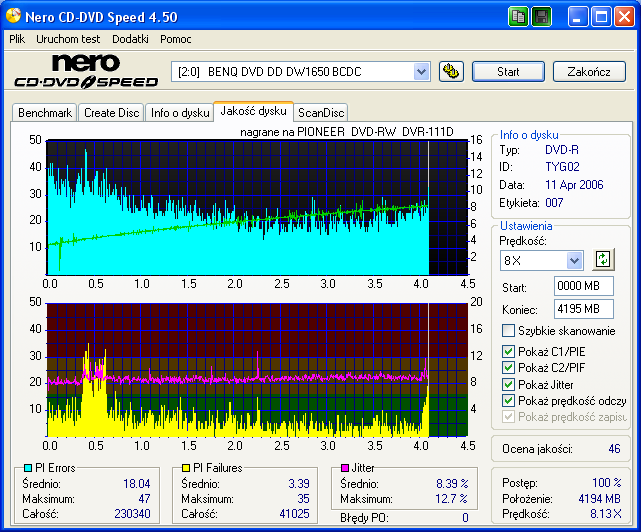Click the green refresh speed icon
The image size is (641, 532).
tap(603, 259)
